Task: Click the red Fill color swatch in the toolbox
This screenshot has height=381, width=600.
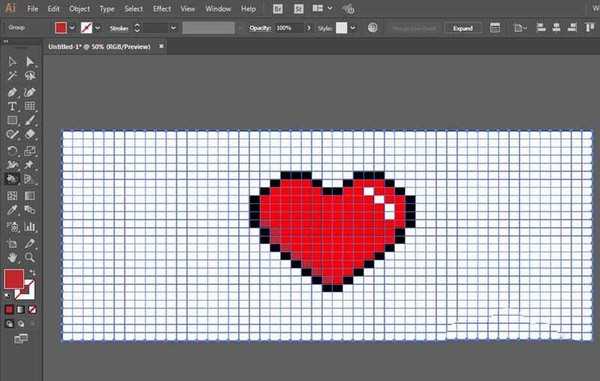Action: (14, 279)
